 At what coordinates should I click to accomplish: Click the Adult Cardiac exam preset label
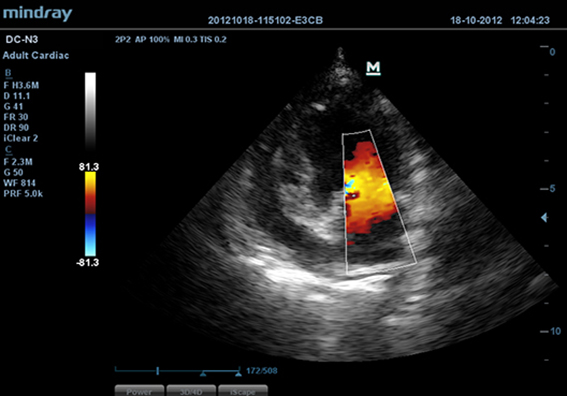(x=35, y=55)
